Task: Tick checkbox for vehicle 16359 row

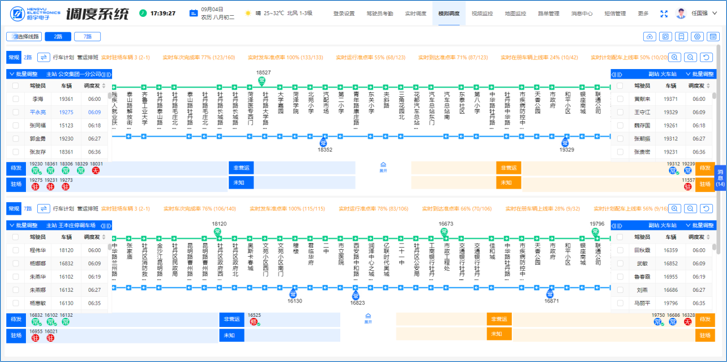Action: coord(619,250)
